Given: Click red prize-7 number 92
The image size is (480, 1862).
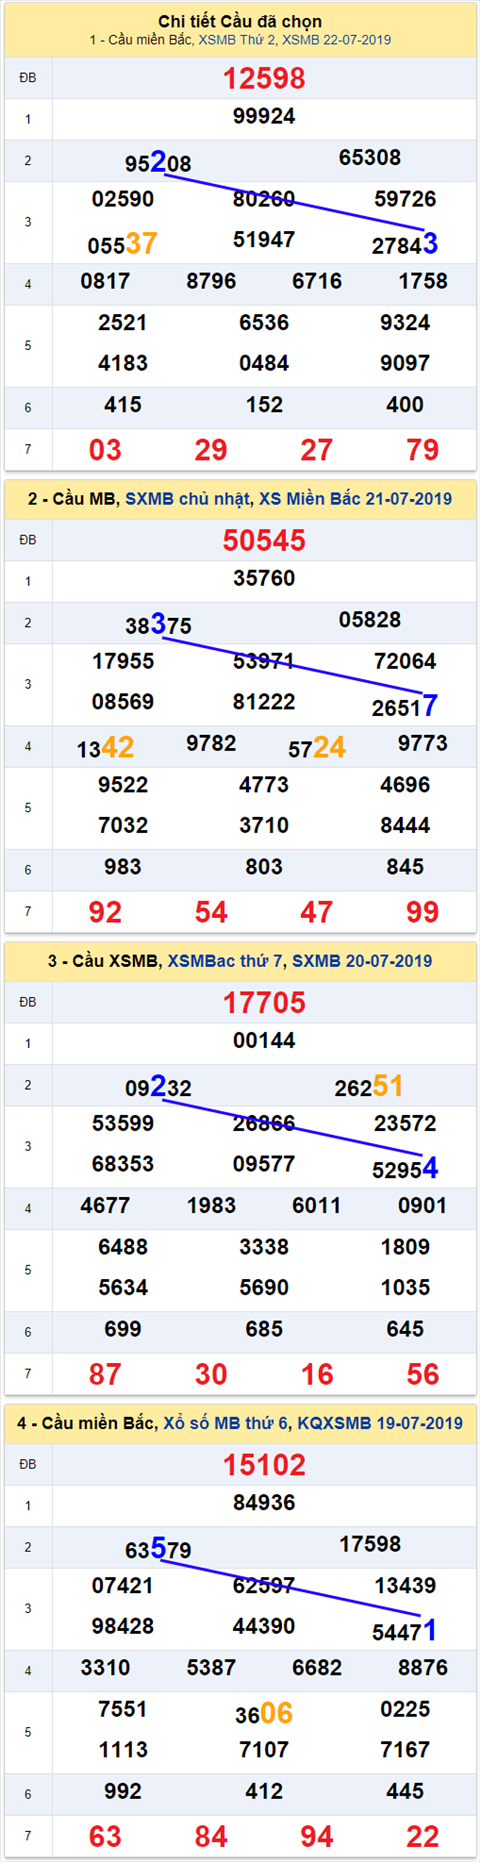Looking at the screenshot, I should point(105,912).
